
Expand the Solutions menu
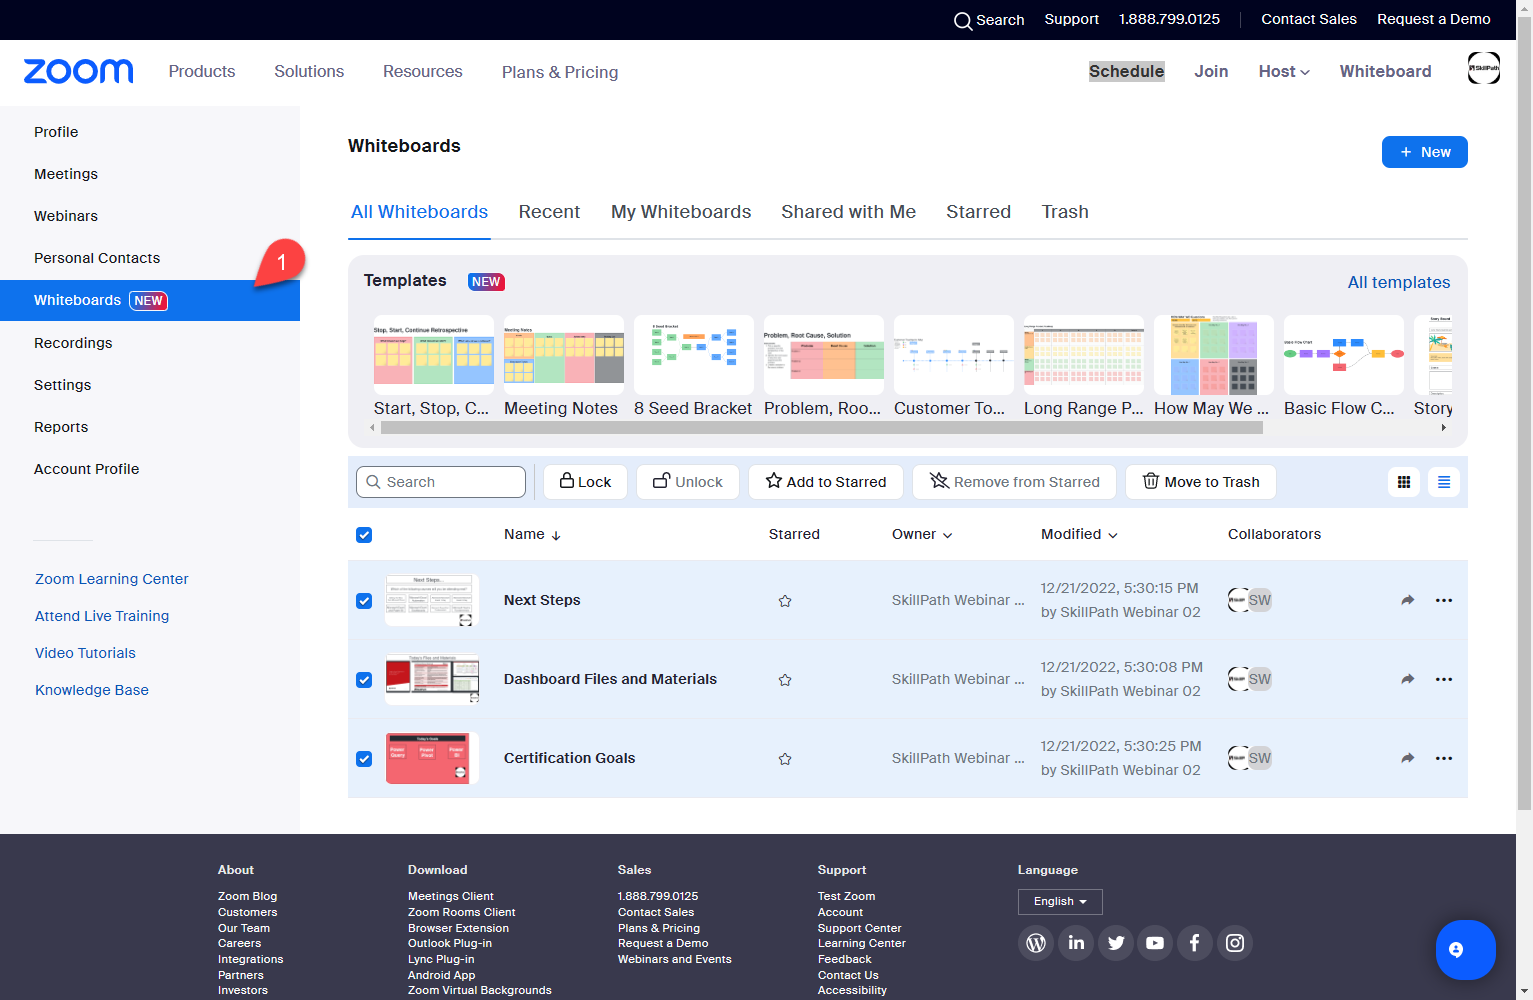pos(309,71)
